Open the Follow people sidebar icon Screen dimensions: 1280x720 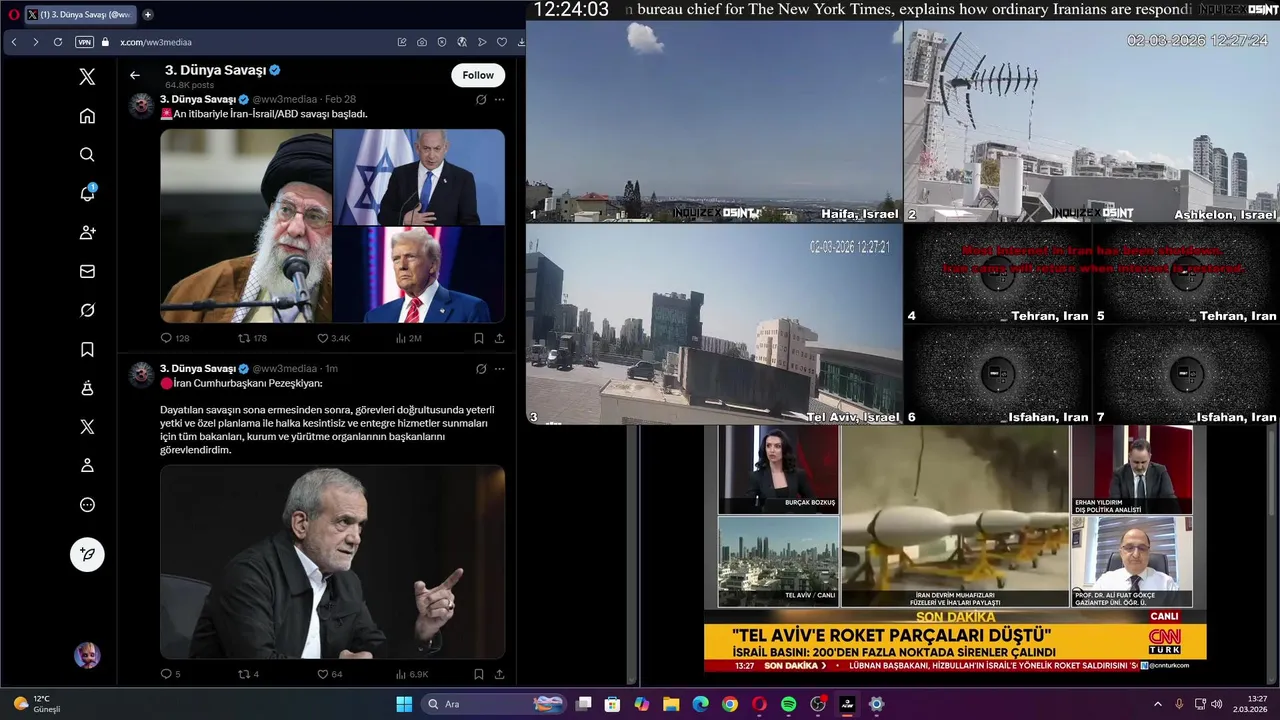[87, 232]
